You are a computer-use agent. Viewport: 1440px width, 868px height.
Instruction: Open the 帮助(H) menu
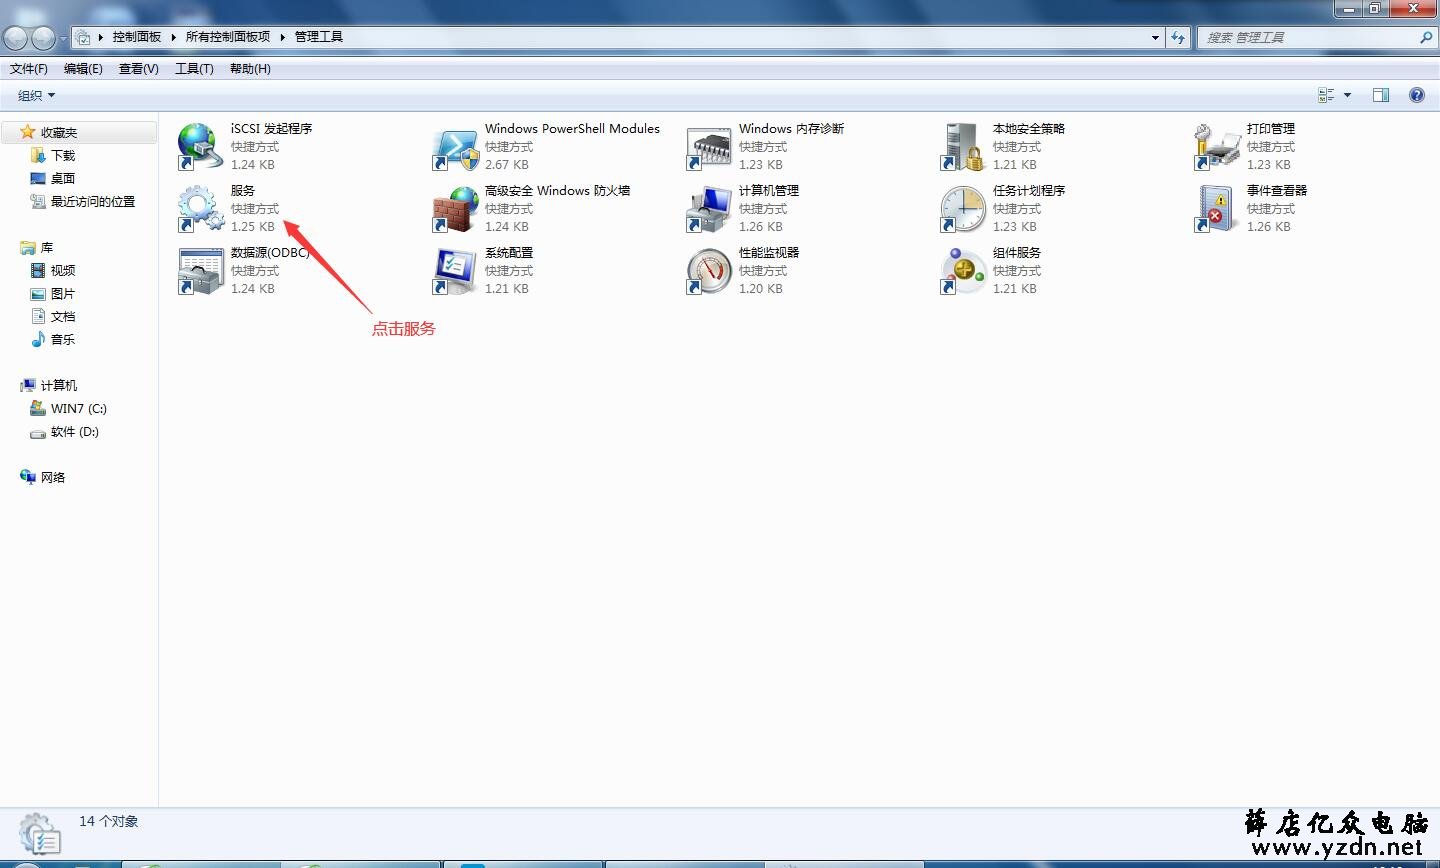250,68
